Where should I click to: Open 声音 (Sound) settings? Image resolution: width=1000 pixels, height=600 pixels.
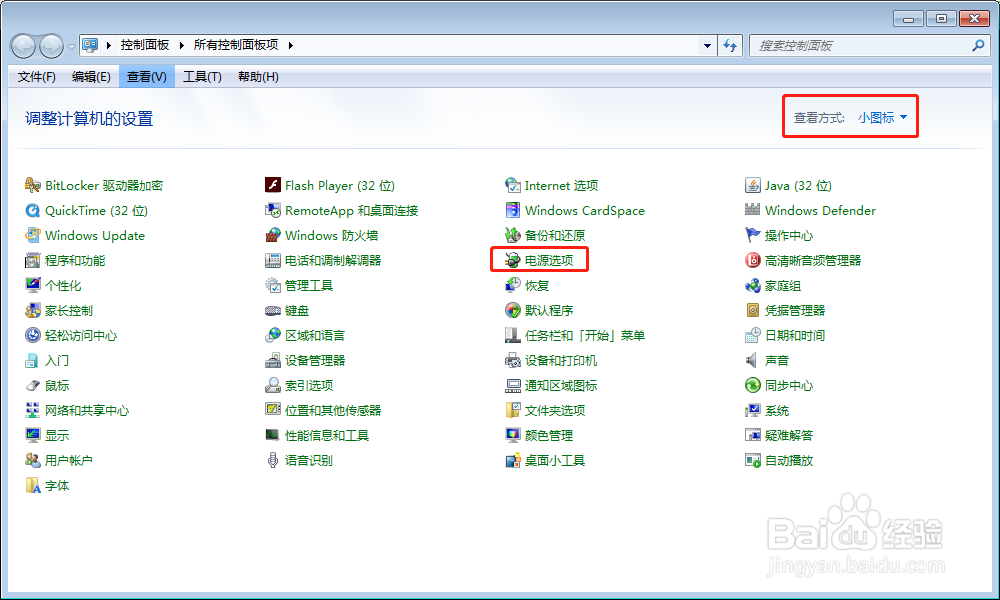(775, 360)
